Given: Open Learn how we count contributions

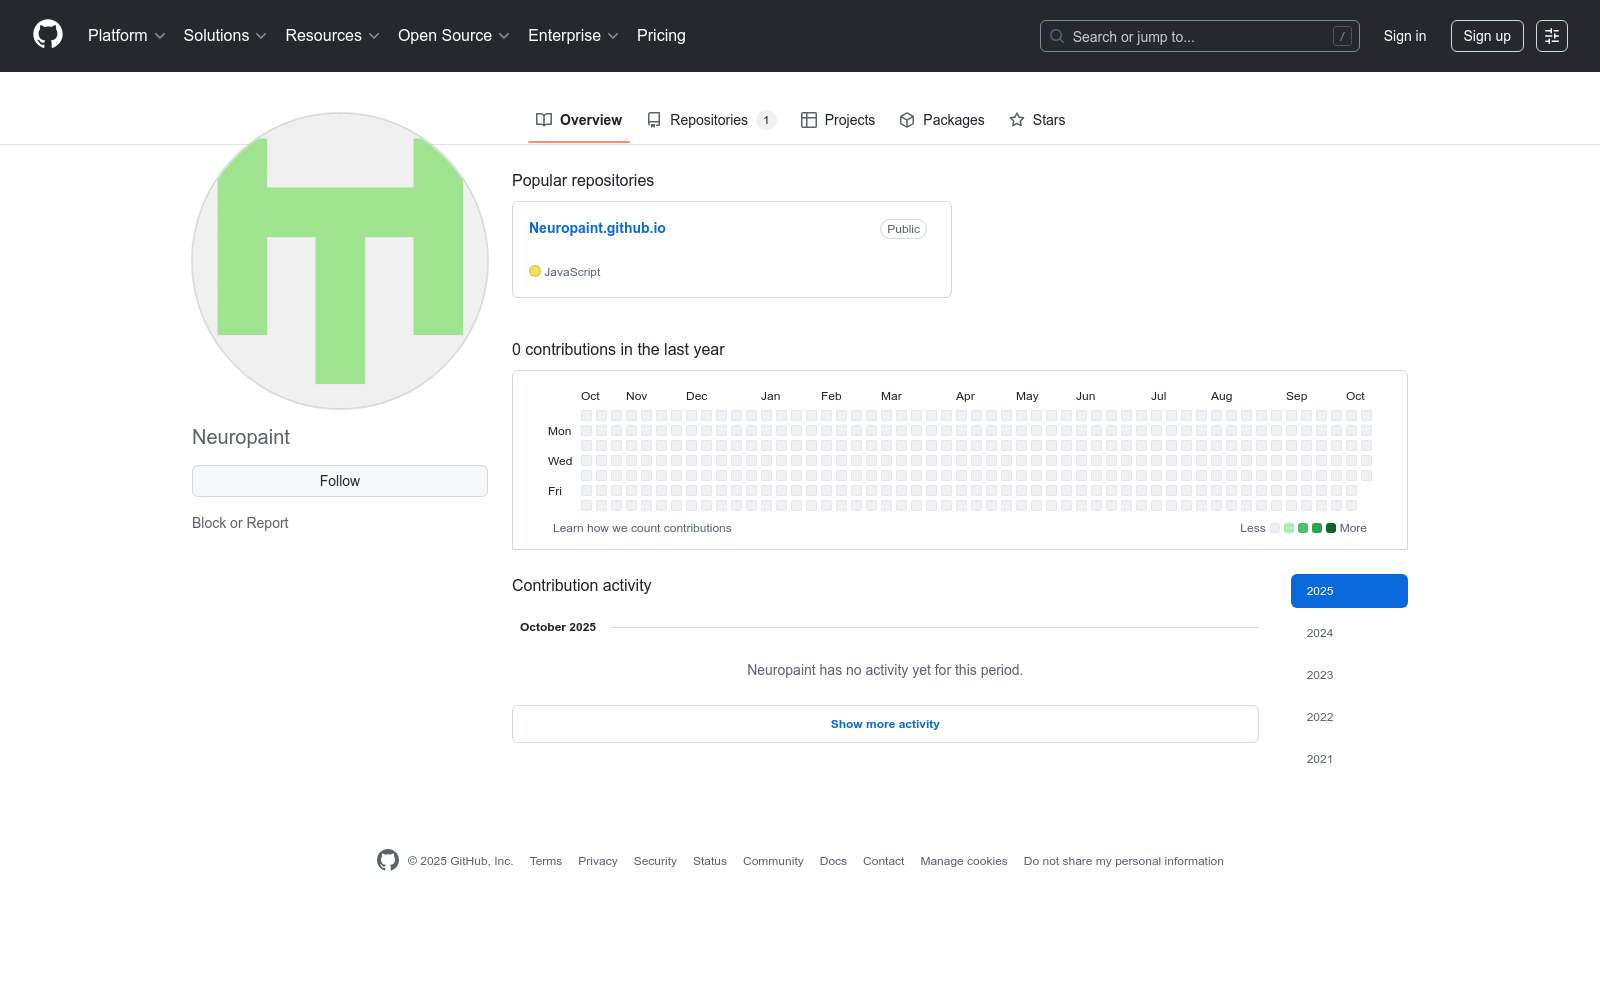Looking at the screenshot, I should [642, 528].
